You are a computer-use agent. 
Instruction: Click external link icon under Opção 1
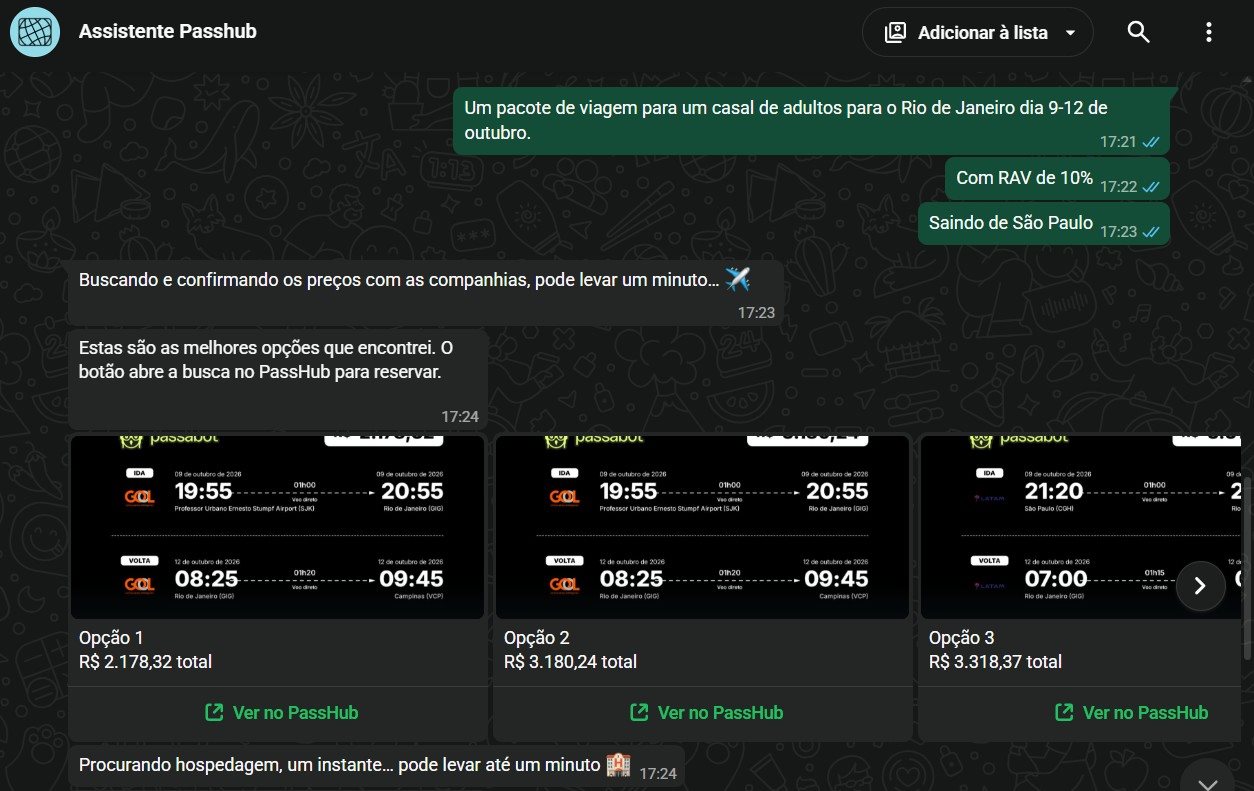click(x=214, y=713)
